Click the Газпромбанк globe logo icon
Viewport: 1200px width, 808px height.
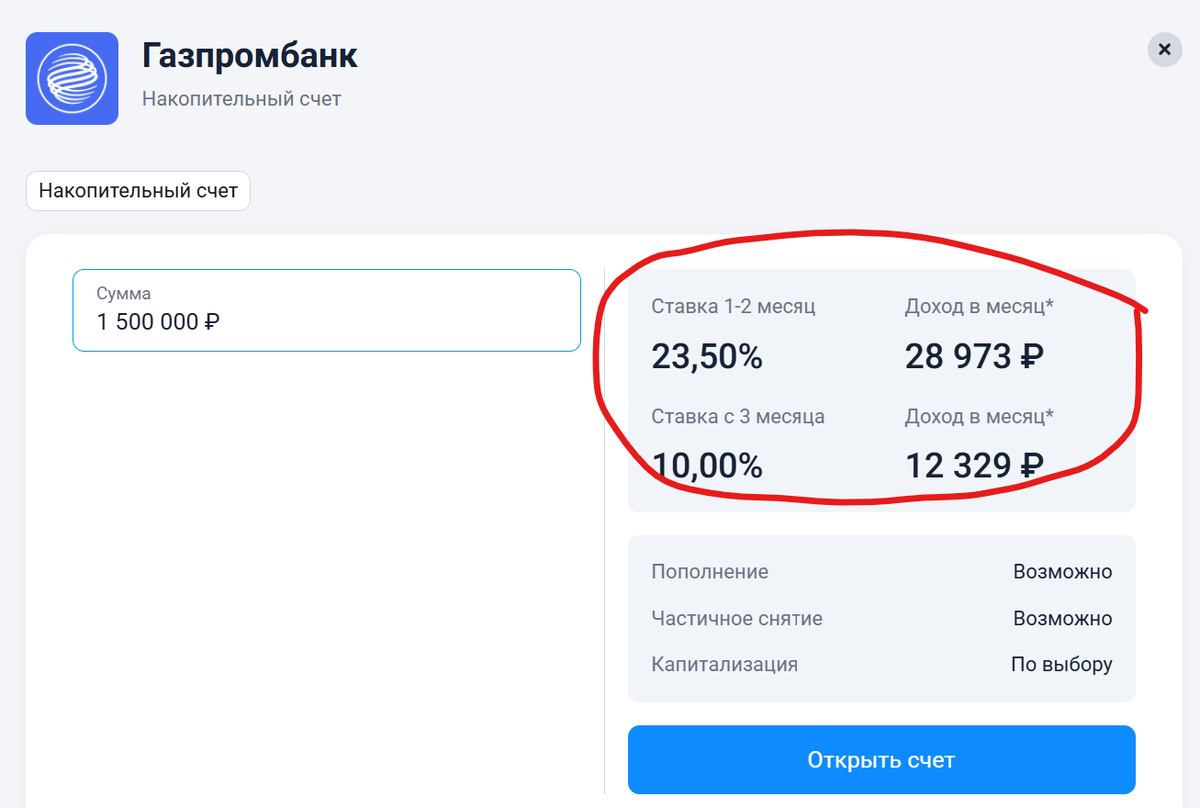pyautogui.click(x=71, y=78)
